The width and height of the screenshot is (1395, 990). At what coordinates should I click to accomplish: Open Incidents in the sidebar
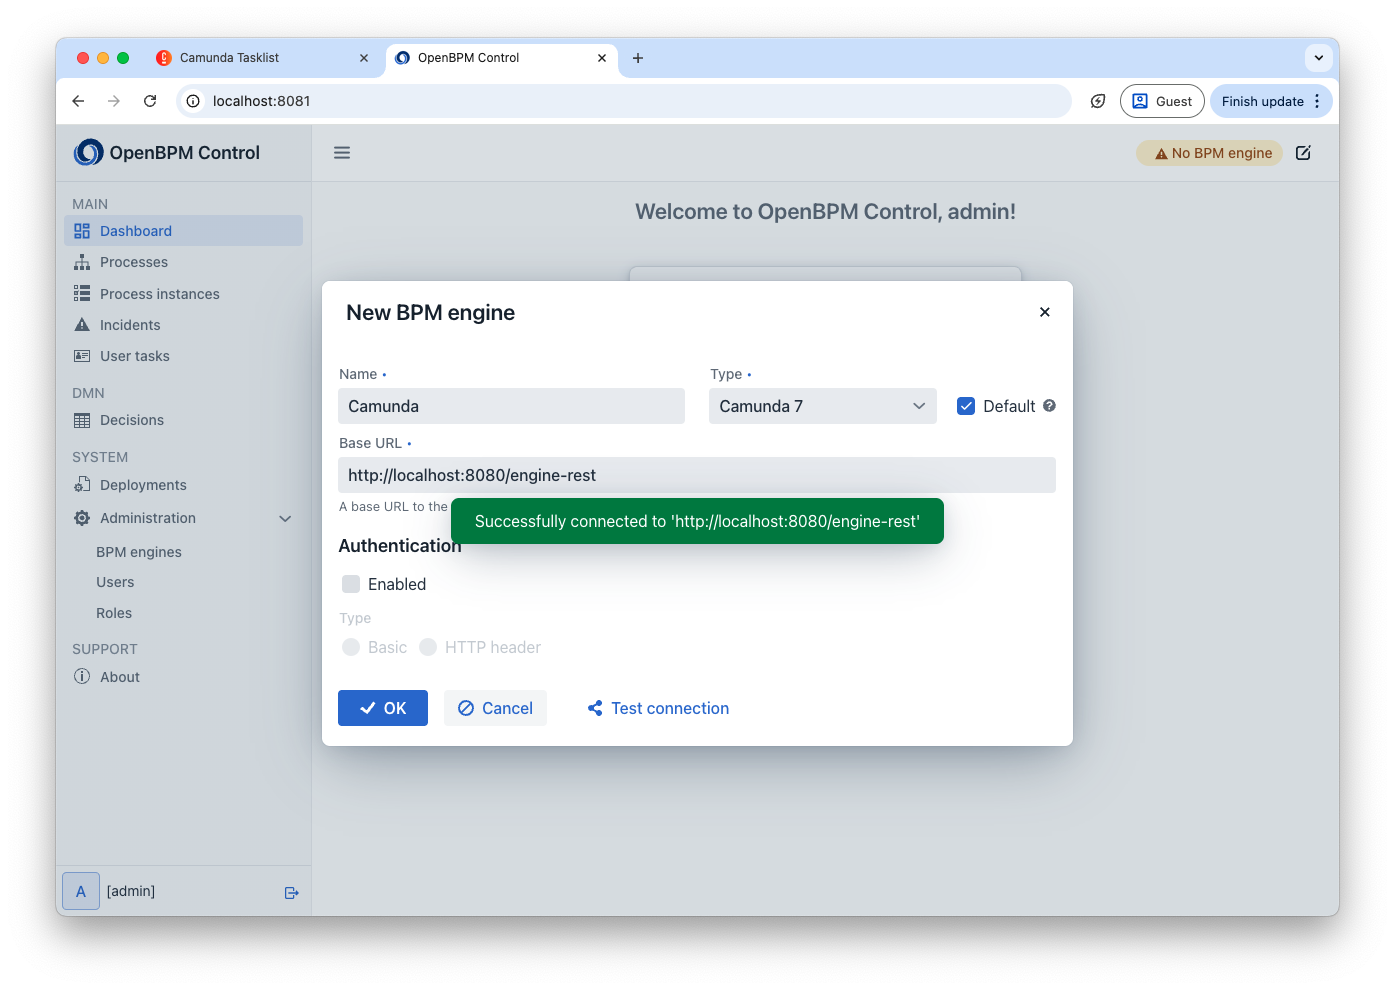(x=184, y=325)
